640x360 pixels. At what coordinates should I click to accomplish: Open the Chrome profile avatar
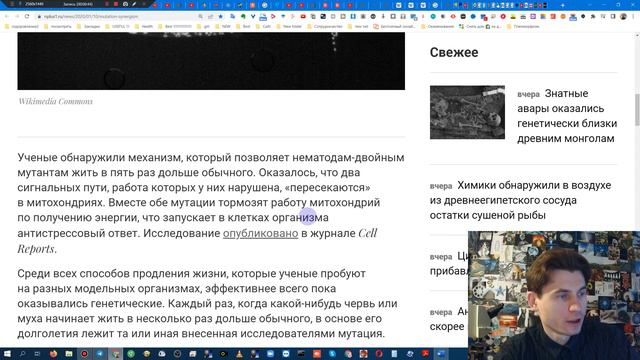pyautogui.click(x=623, y=16)
